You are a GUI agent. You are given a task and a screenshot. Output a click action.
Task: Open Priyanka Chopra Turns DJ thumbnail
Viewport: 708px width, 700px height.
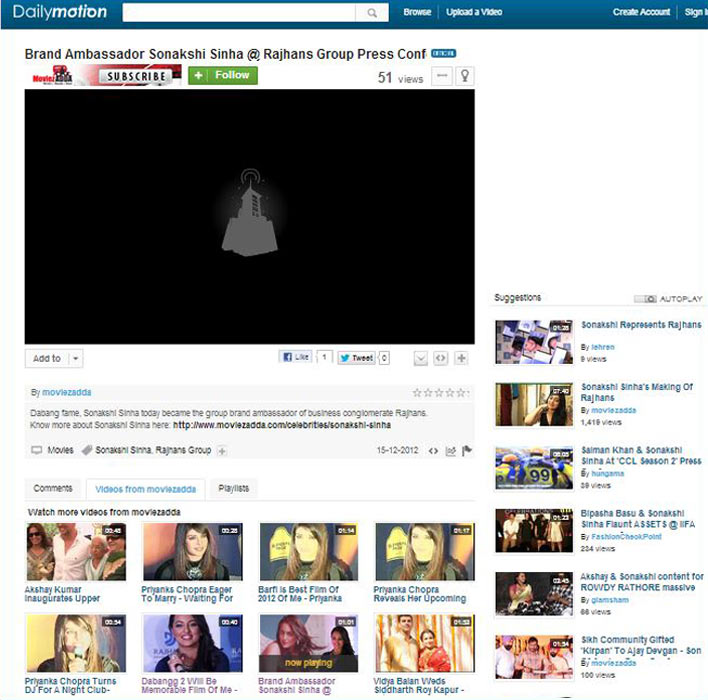[76, 644]
